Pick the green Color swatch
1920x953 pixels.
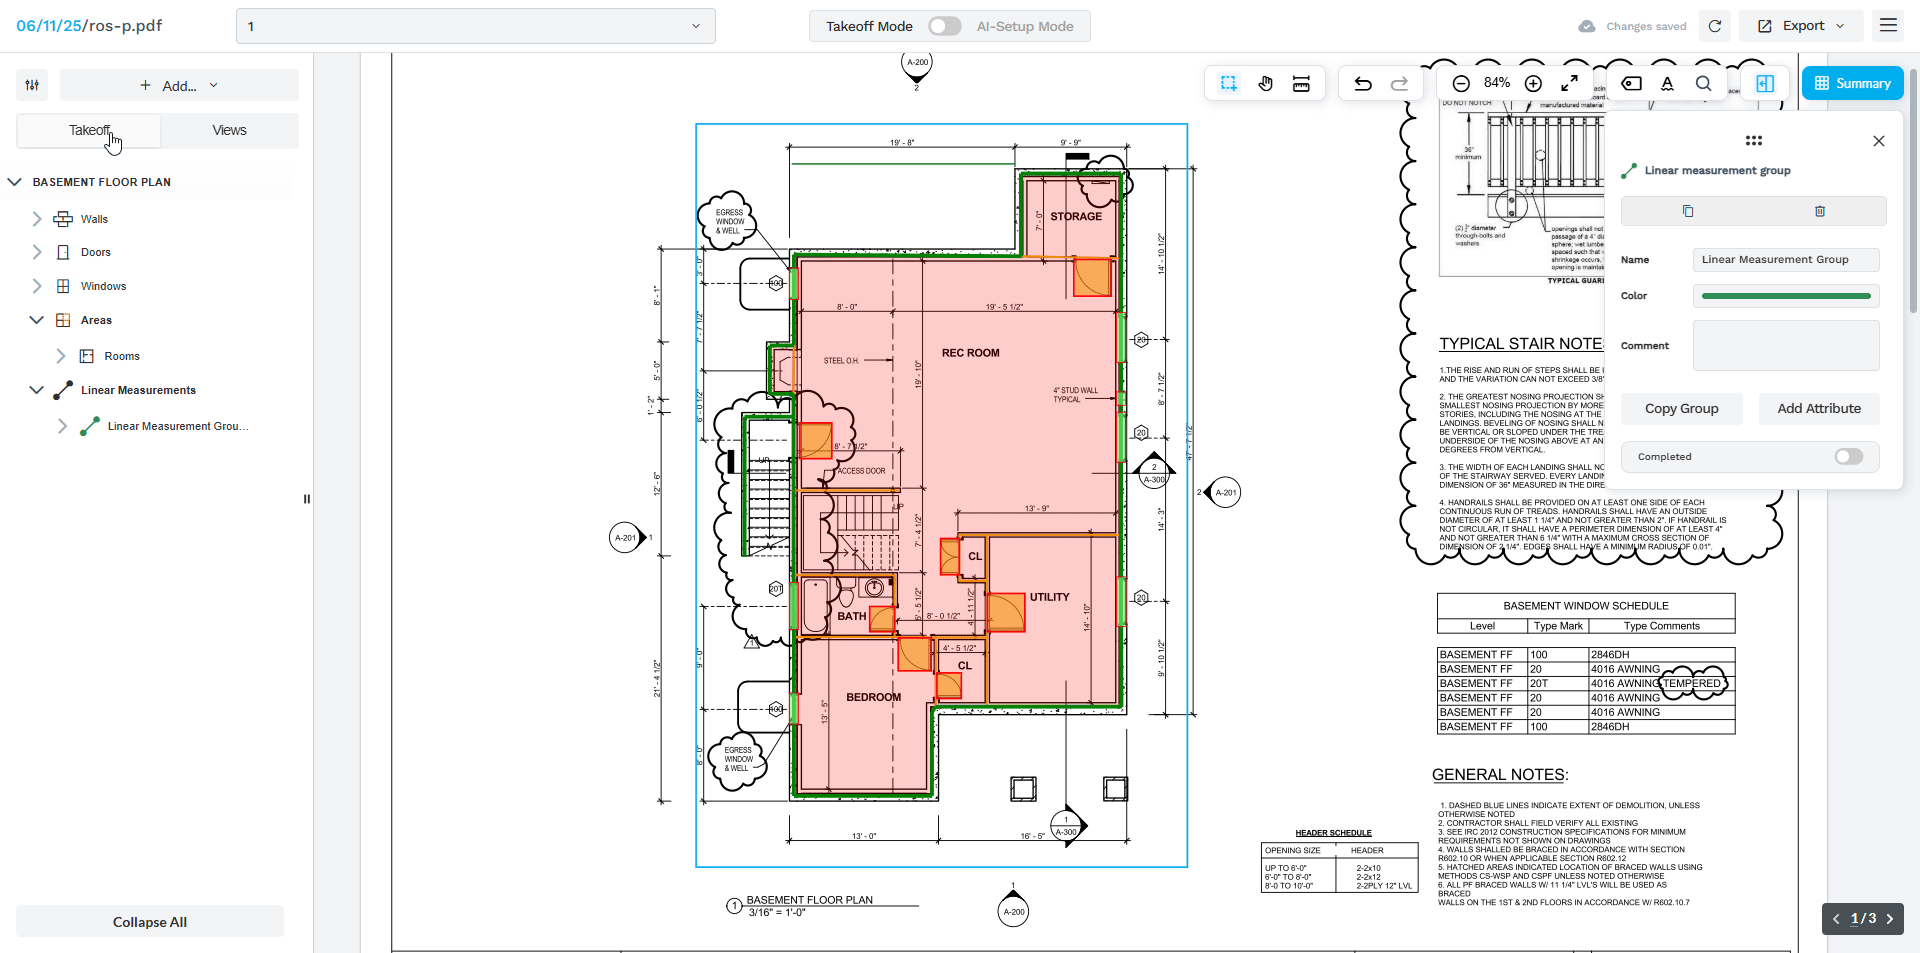pyautogui.click(x=1786, y=296)
